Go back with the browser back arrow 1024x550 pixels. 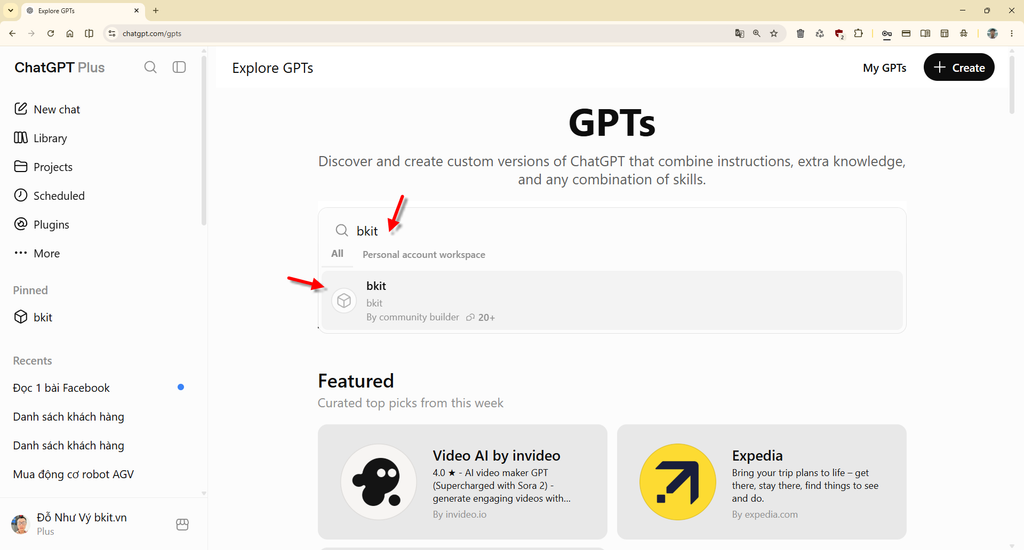(x=12, y=33)
